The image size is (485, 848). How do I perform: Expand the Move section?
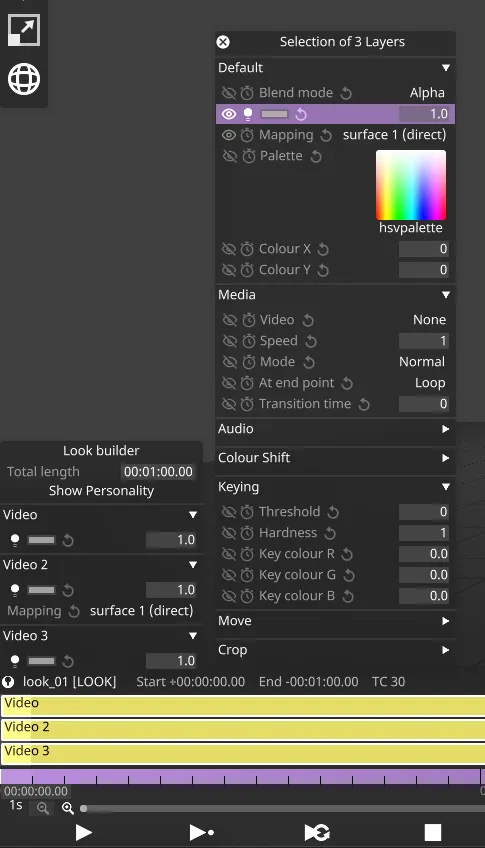pos(446,621)
